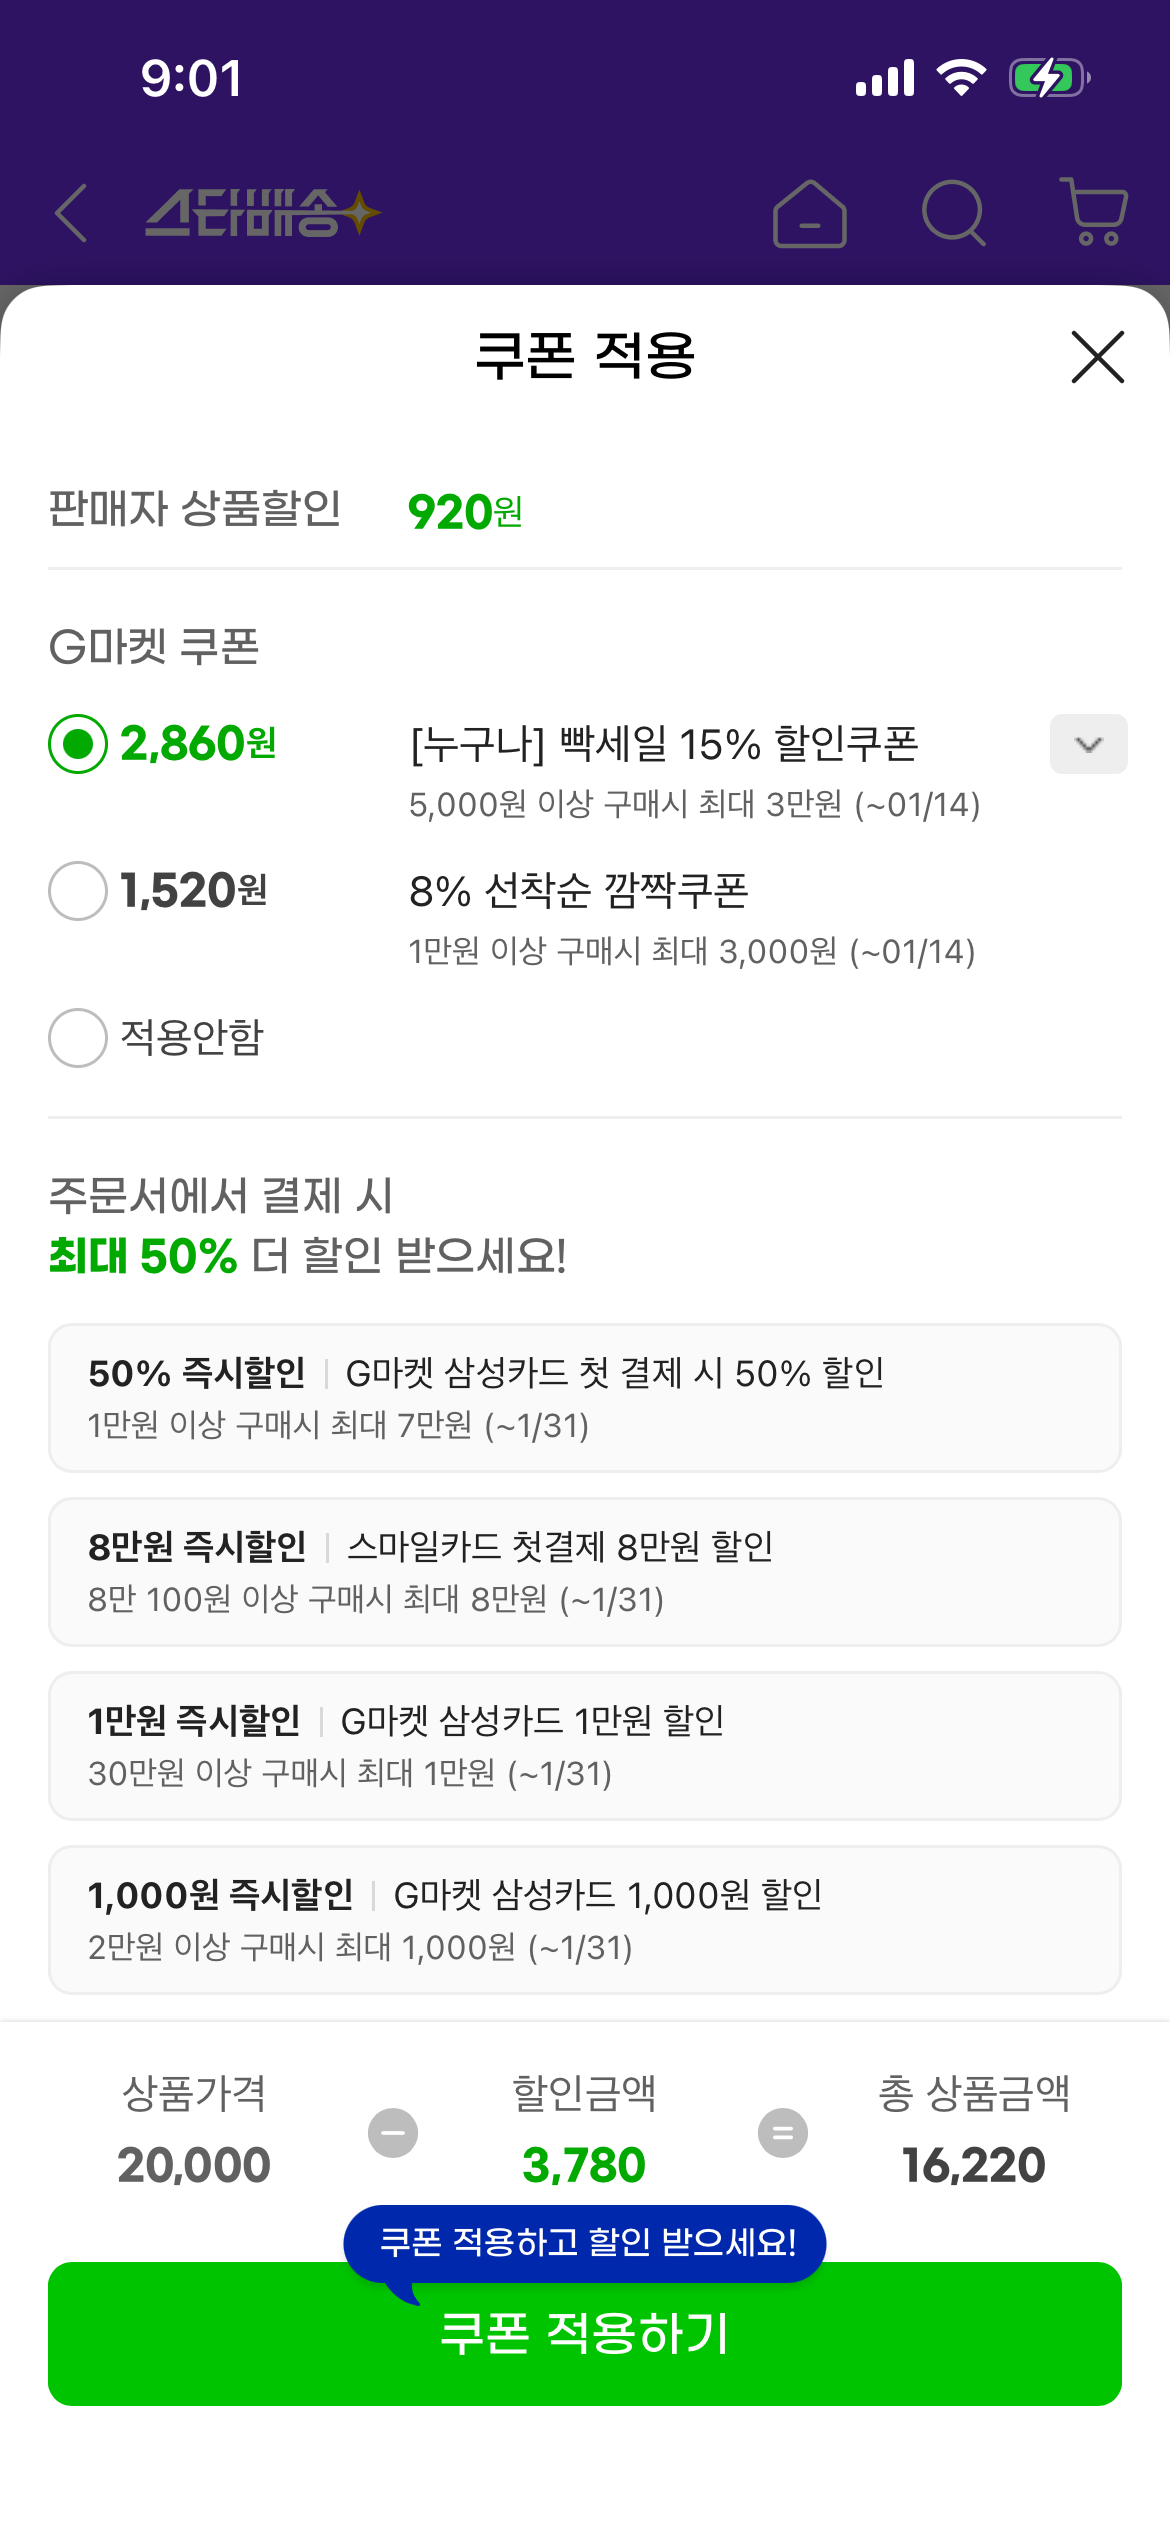Tap the battery charging status icon
This screenshot has height=2532, width=1170.
[1048, 78]
